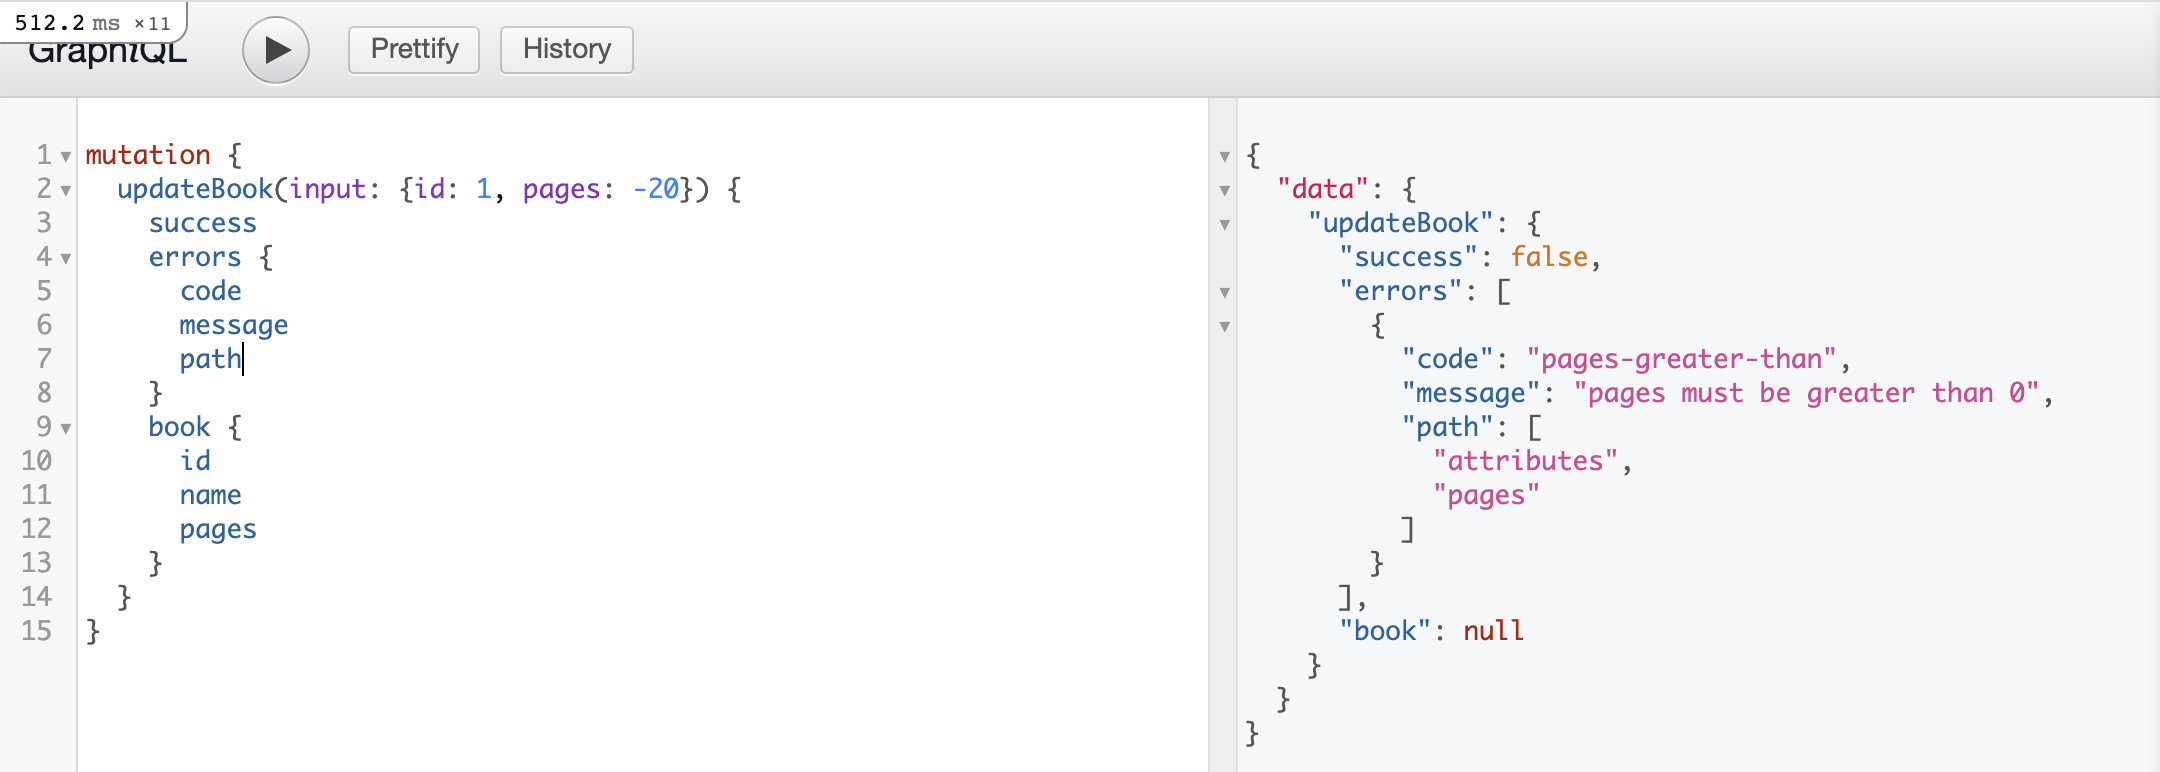Click the "pages-greater-than" code string in results
Image resolution: width=2160 pixels, height=772 pixels.
[x=1682, y=359]
